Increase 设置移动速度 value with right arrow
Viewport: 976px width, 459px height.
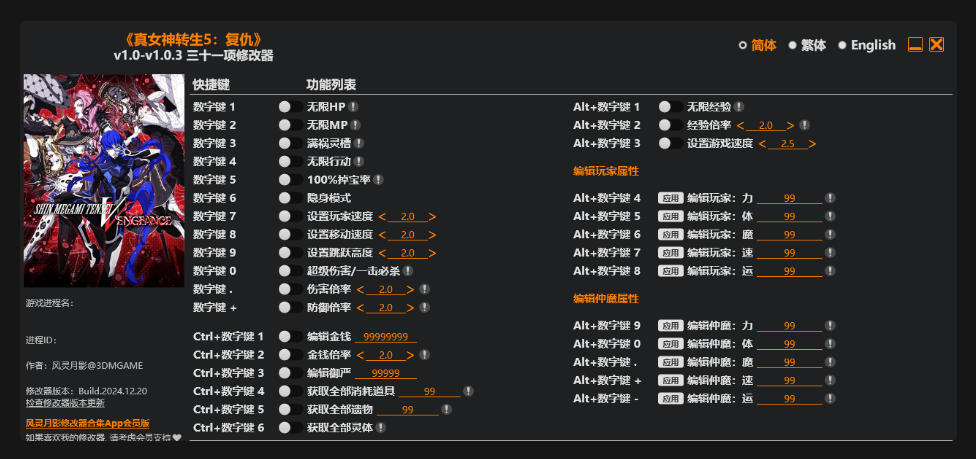coord(432,235)
